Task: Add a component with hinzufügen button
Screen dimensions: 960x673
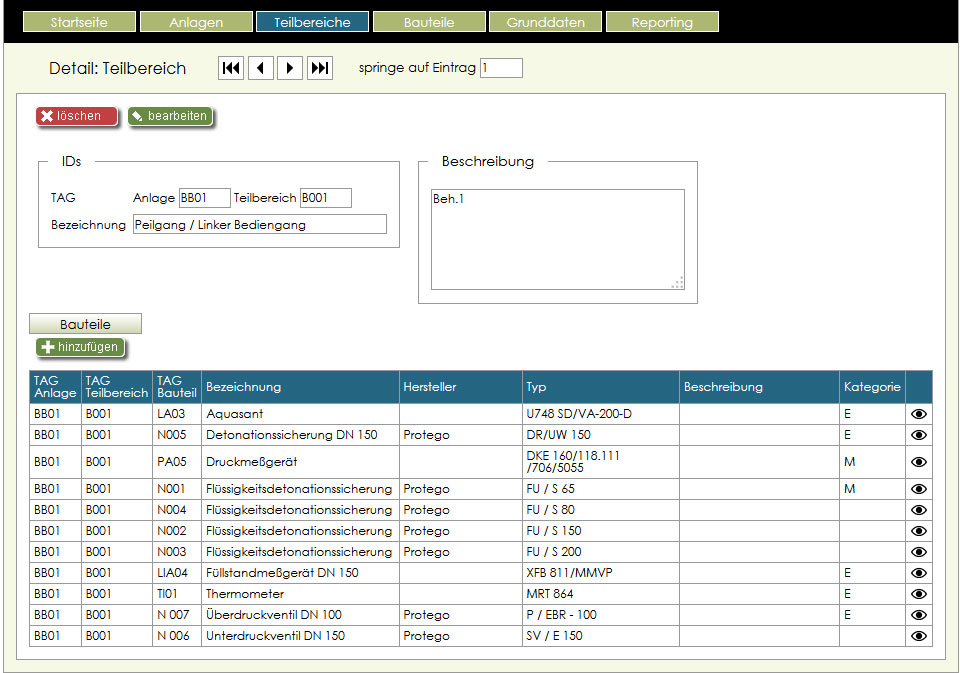Action: [x=81, y=348]
